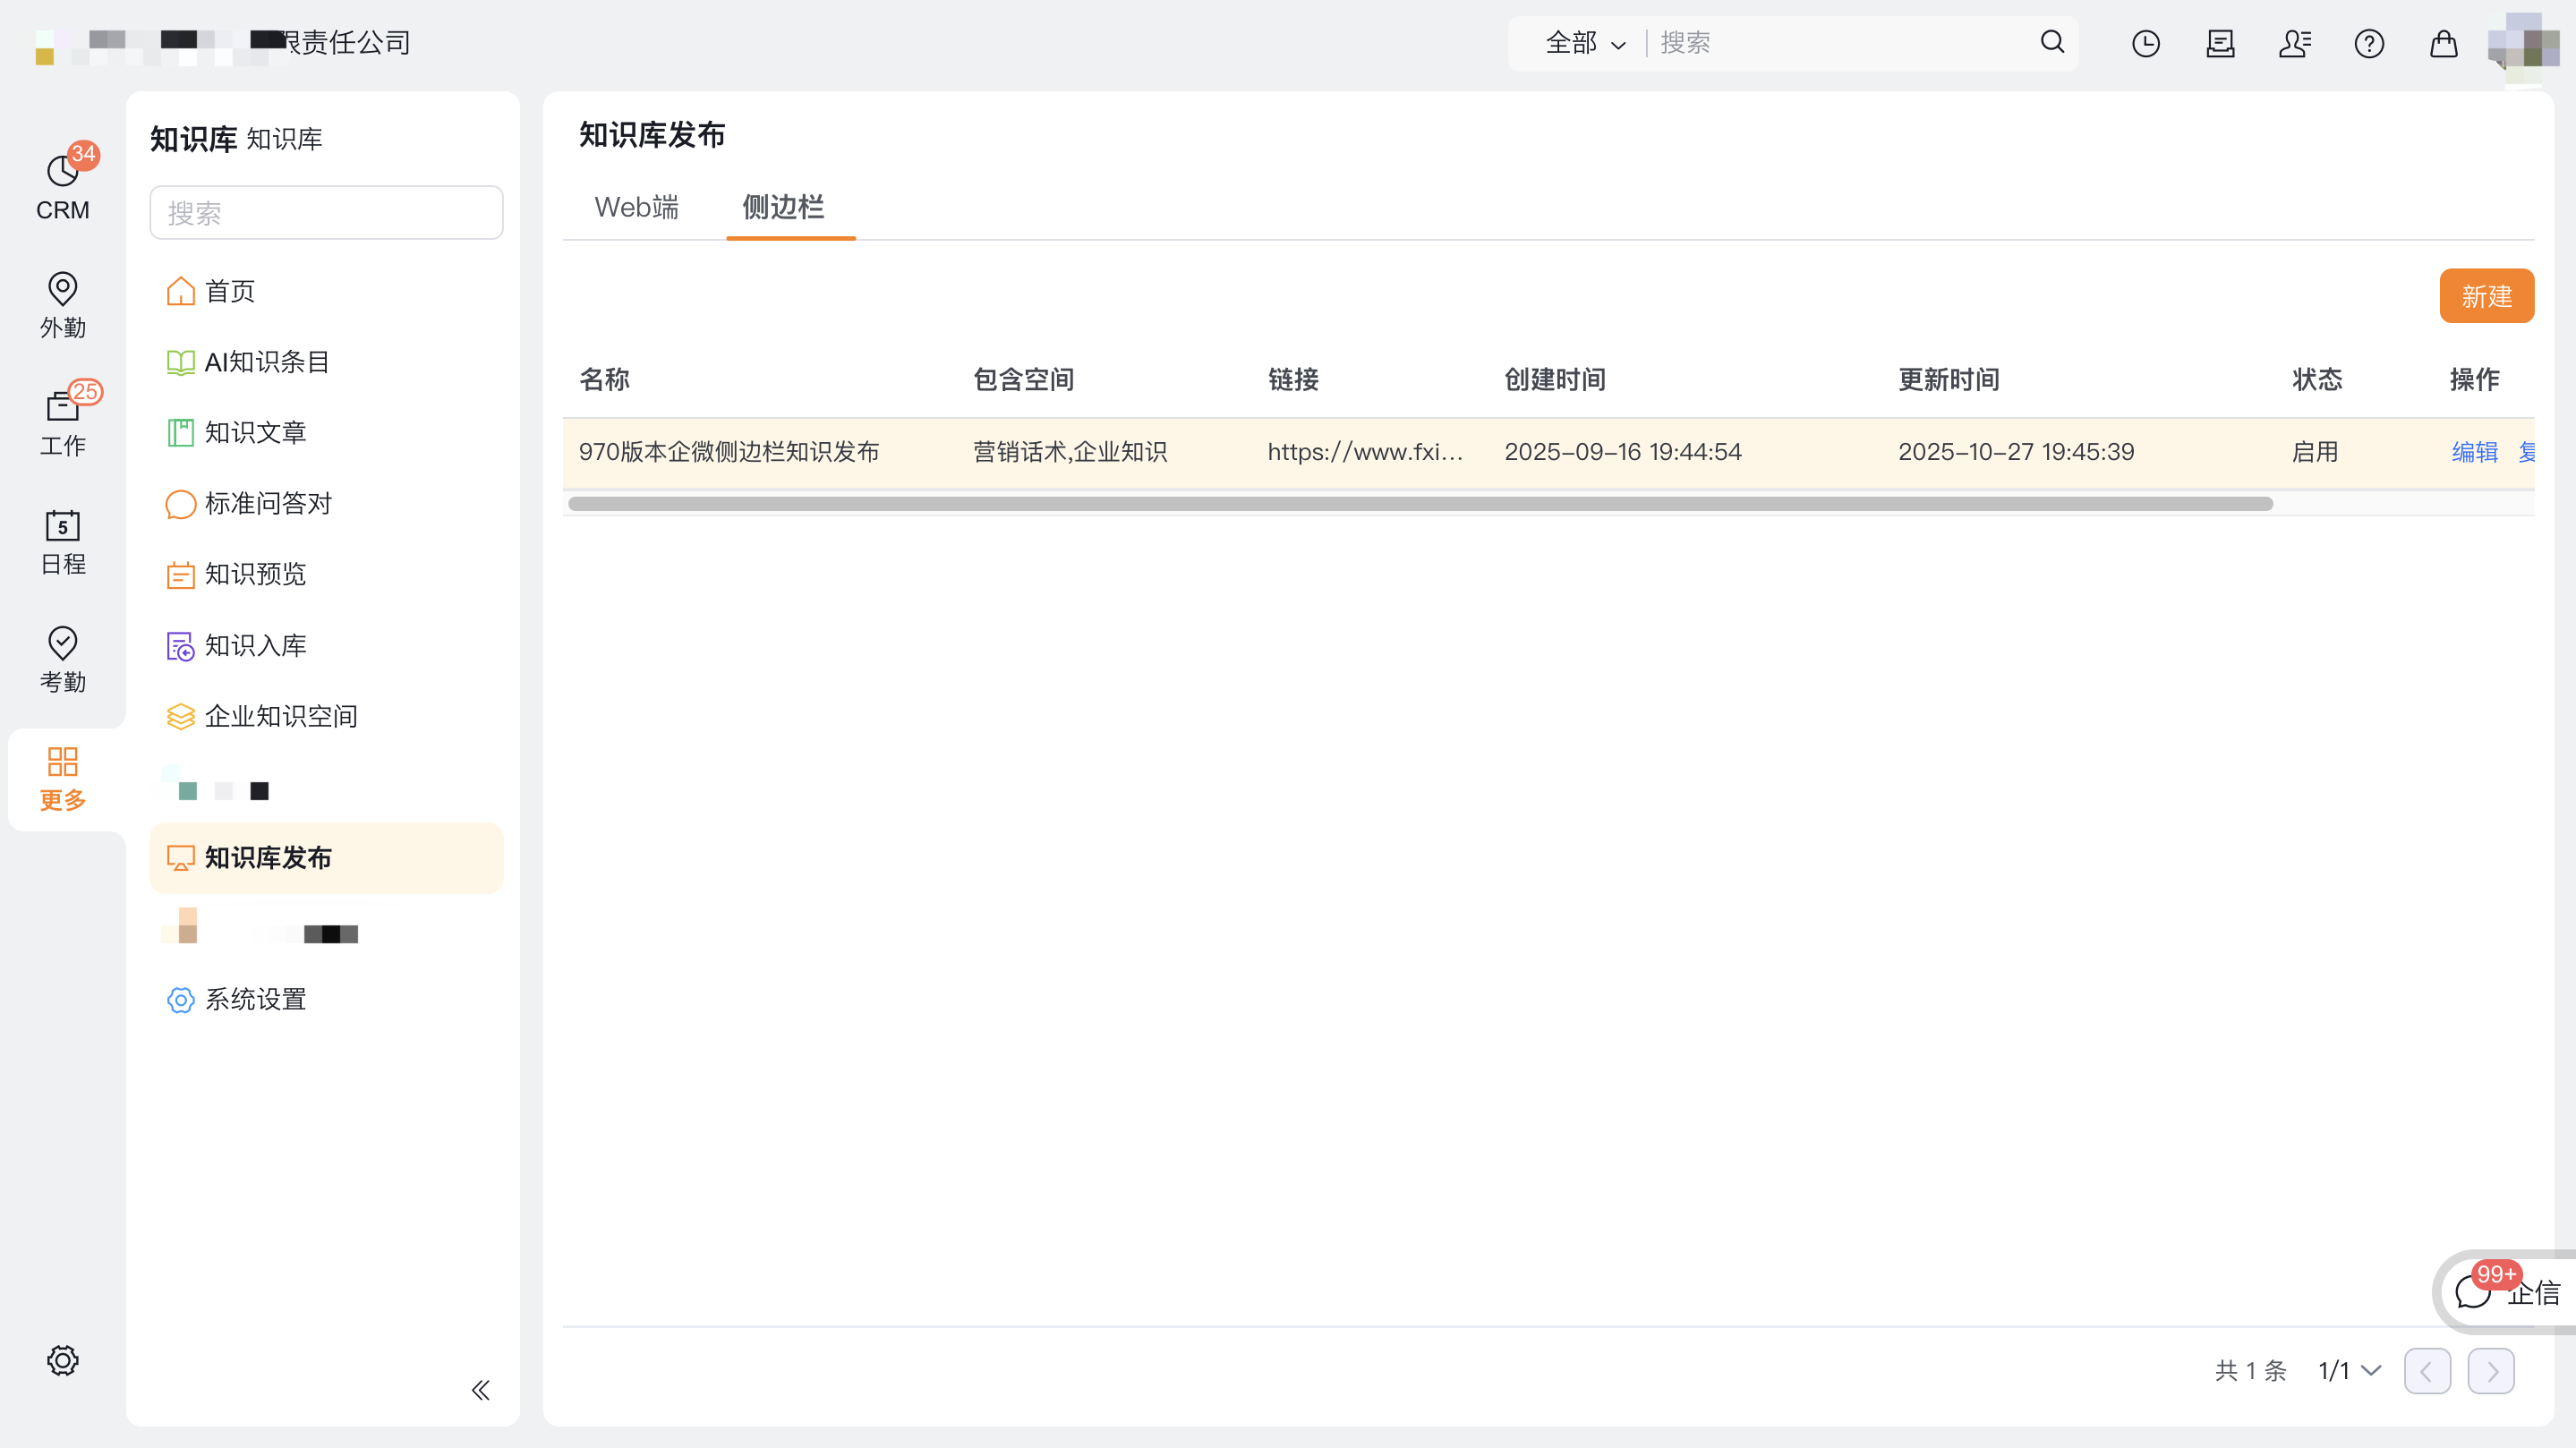Click 编辑 link for 970版本 entry
This screenshot has width=2576, height=1448.
point(2475,452)
